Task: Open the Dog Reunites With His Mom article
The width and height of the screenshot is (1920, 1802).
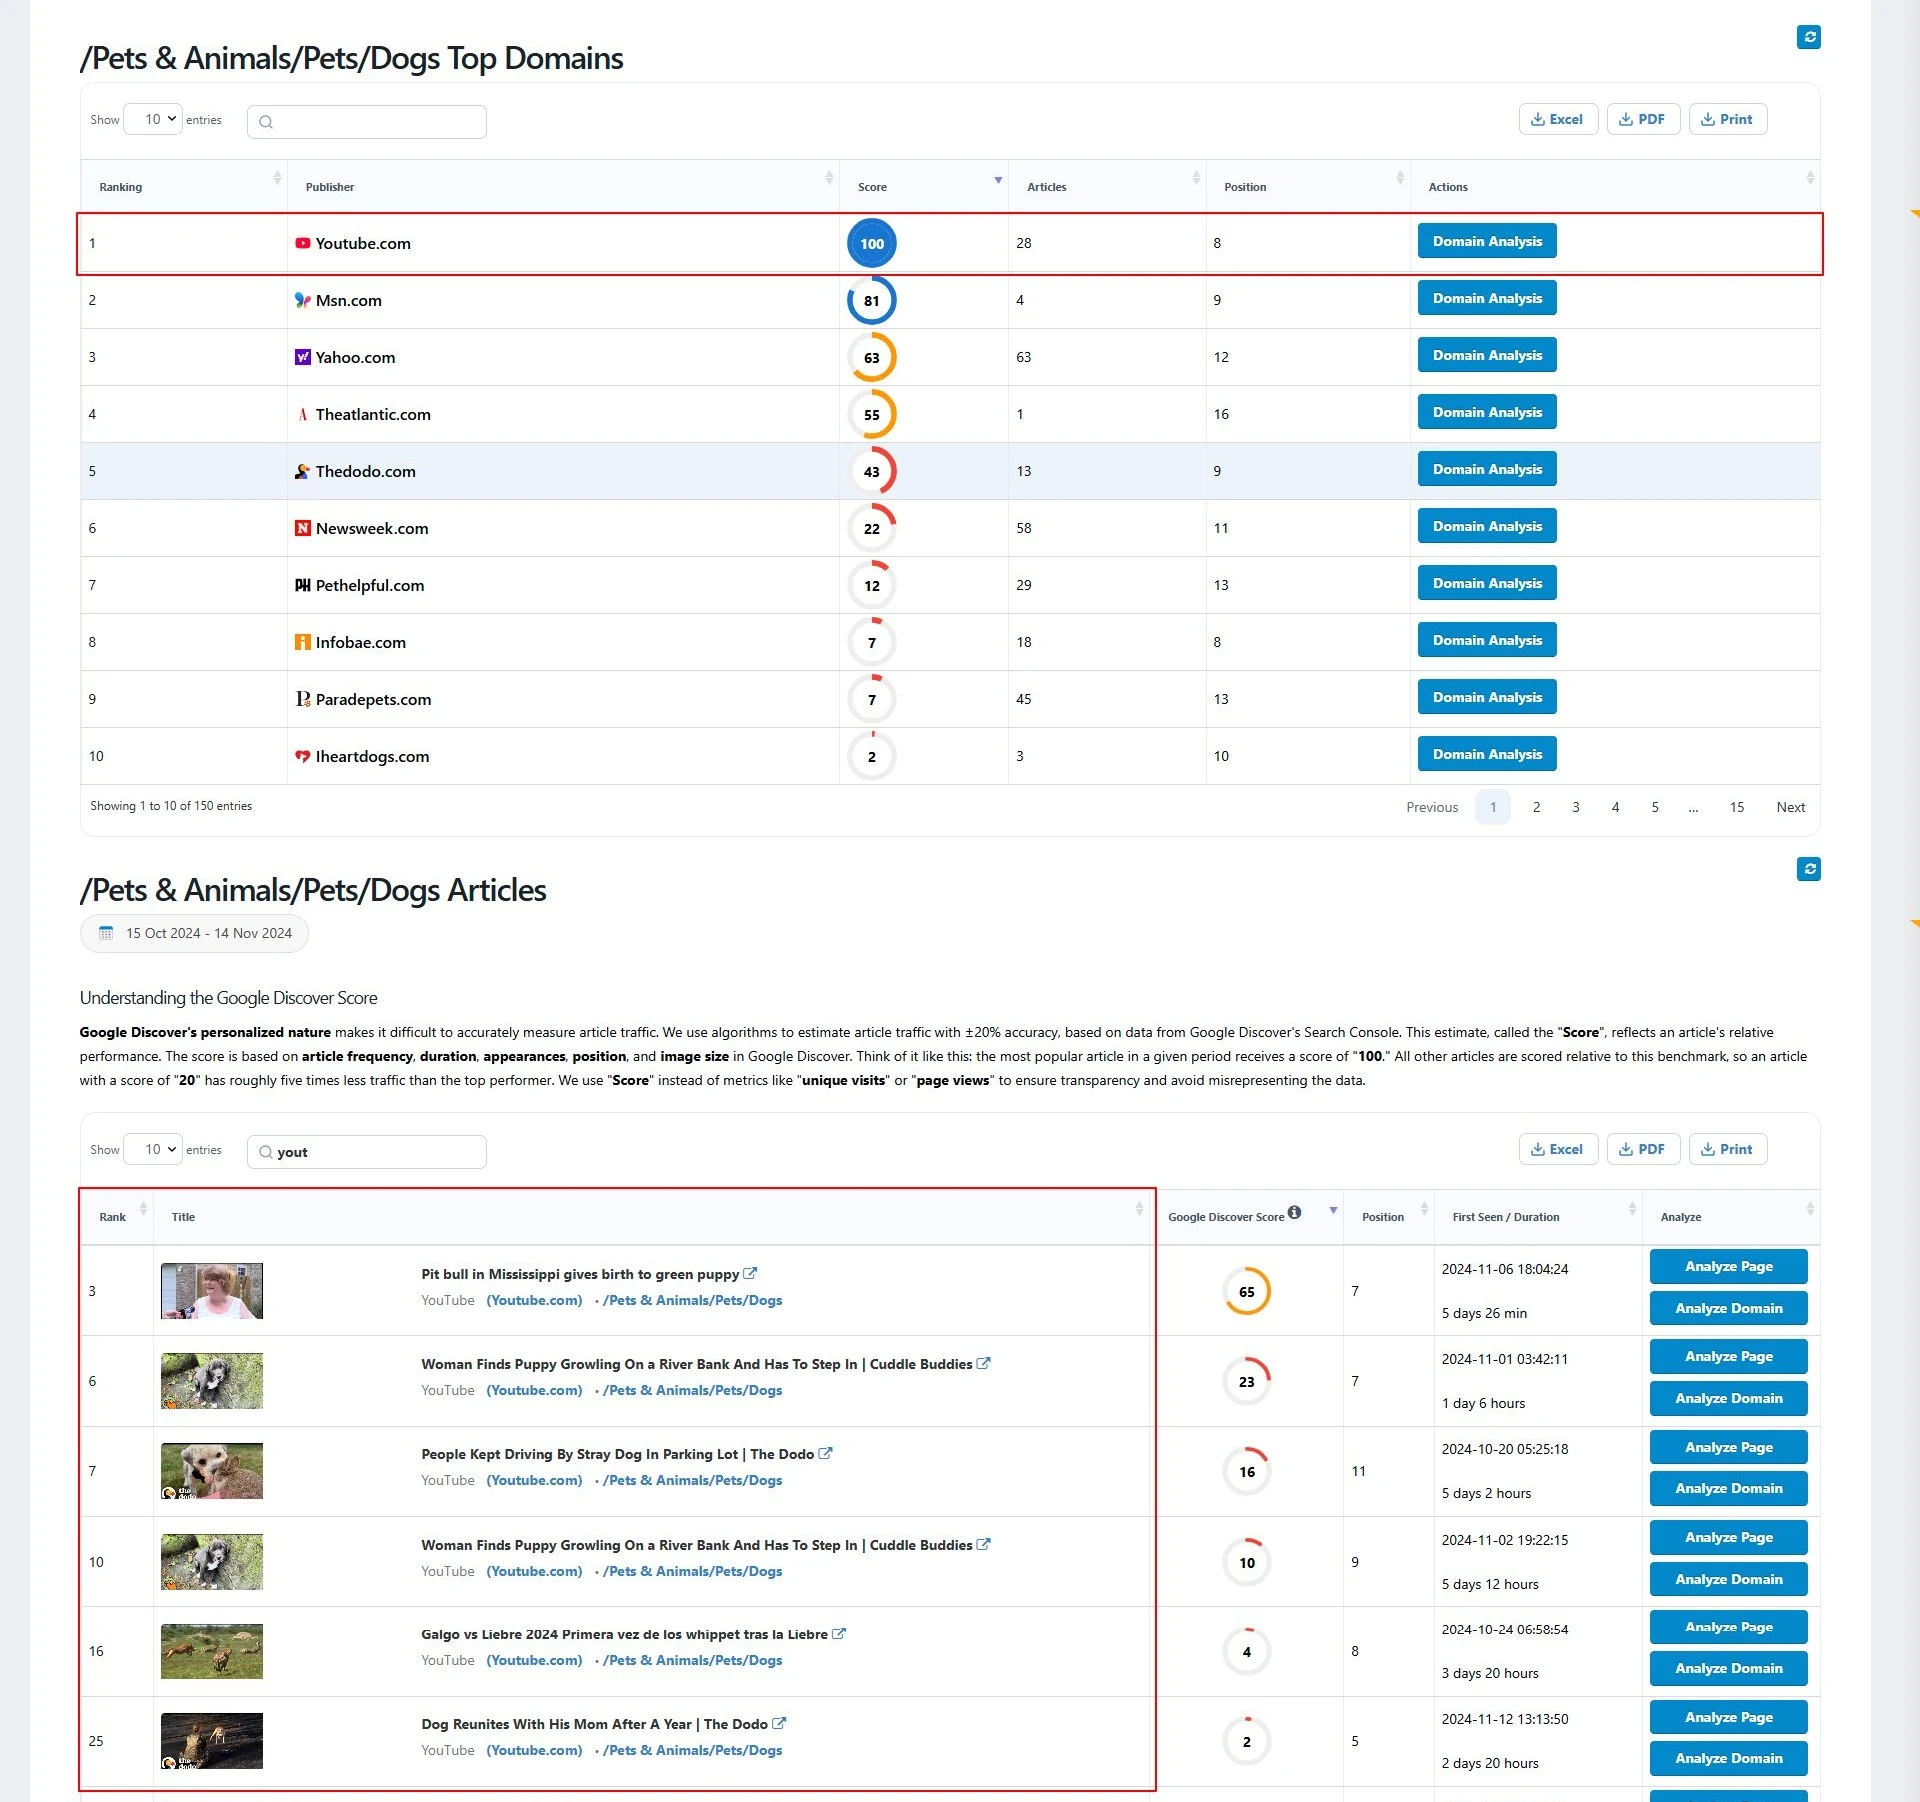Action: [594, 1724]
